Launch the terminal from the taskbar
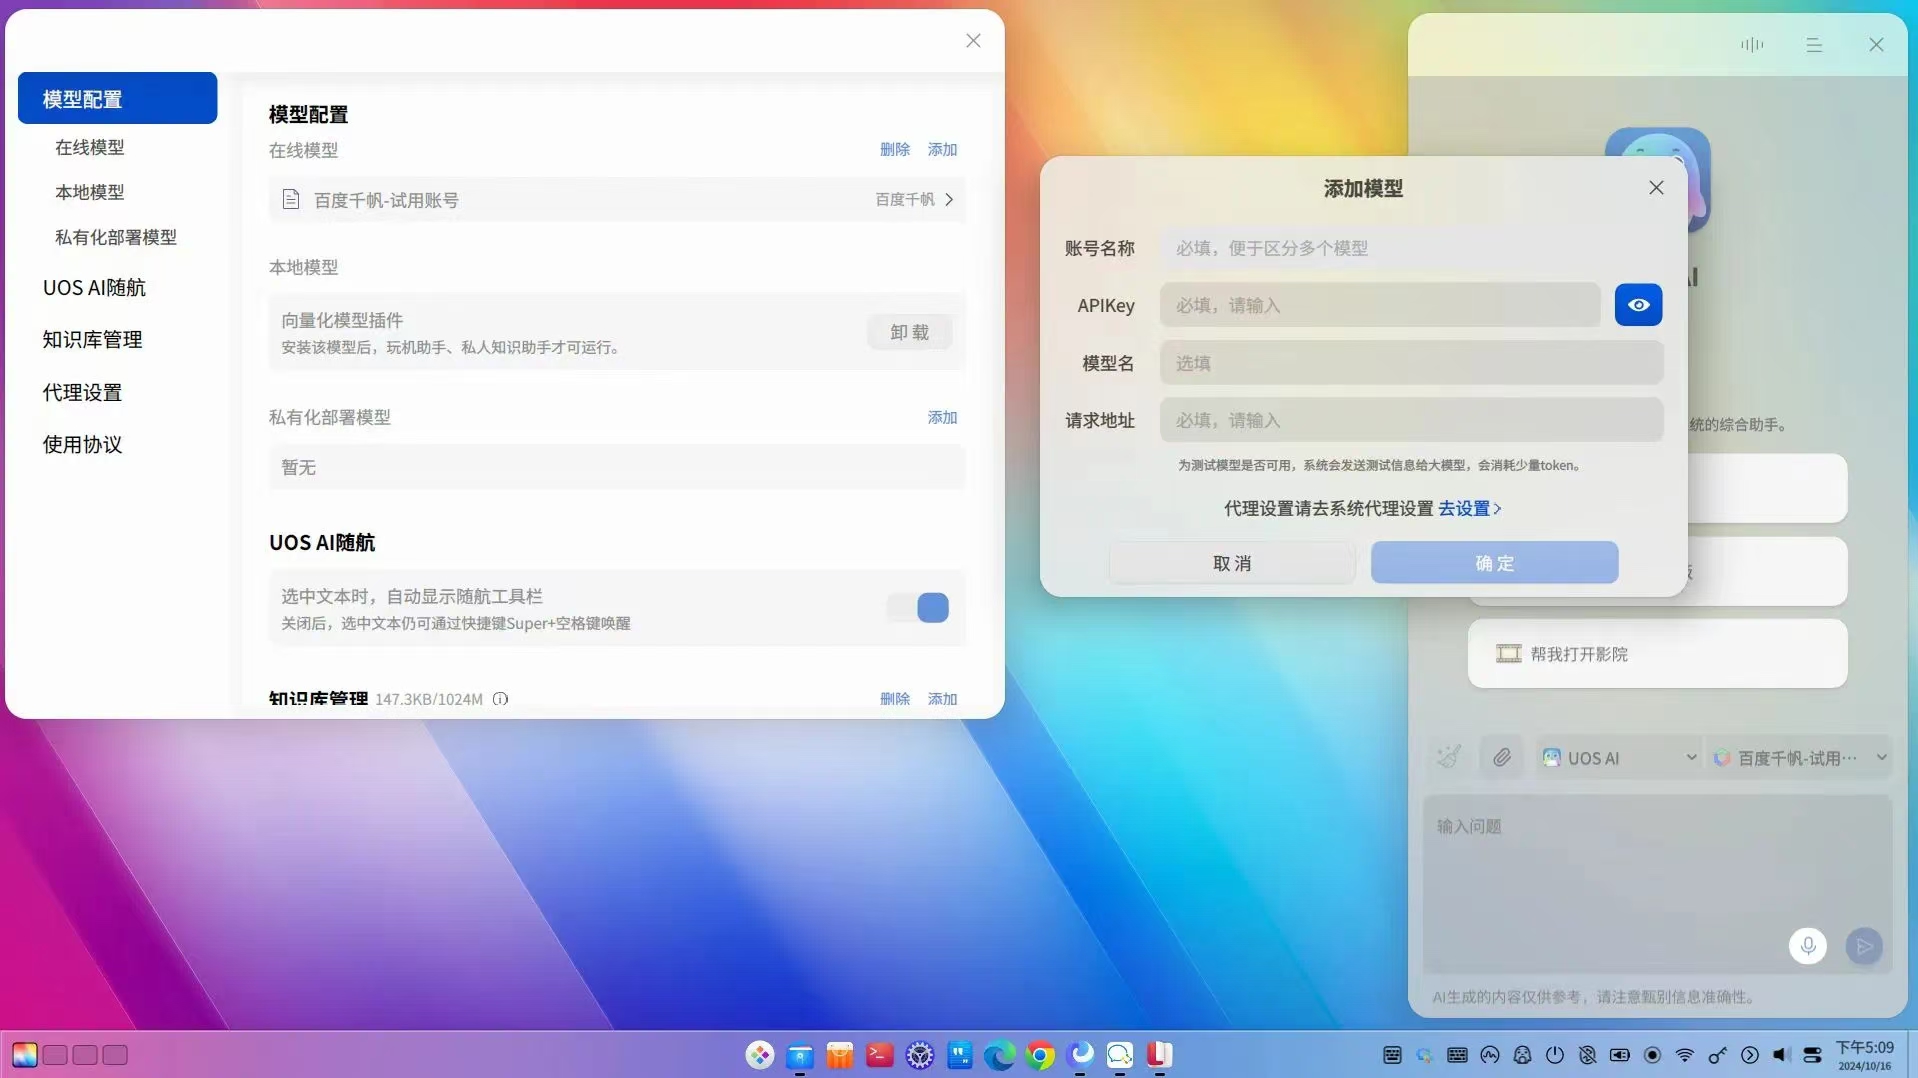Screen dimensions: 1918x1078 point(879,1055)
